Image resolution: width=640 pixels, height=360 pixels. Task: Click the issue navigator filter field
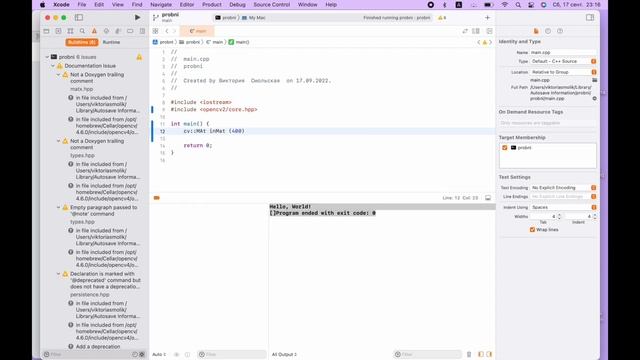[88, 354]
